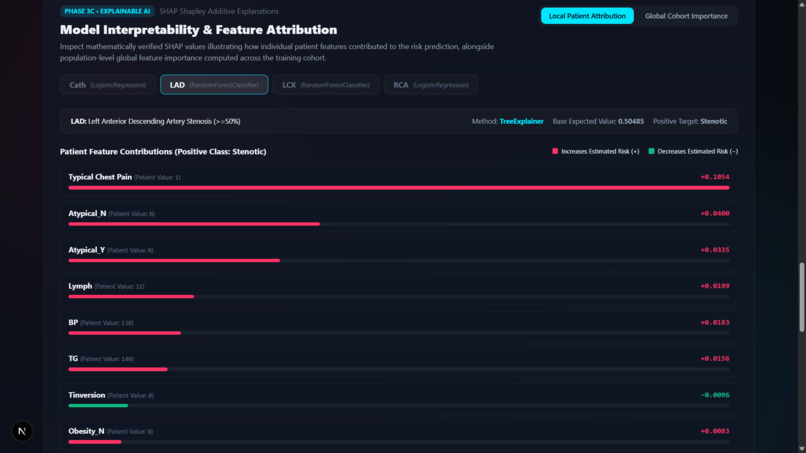
Task: Click the Atypical_Y contribution bar
Action: [174, 261]
